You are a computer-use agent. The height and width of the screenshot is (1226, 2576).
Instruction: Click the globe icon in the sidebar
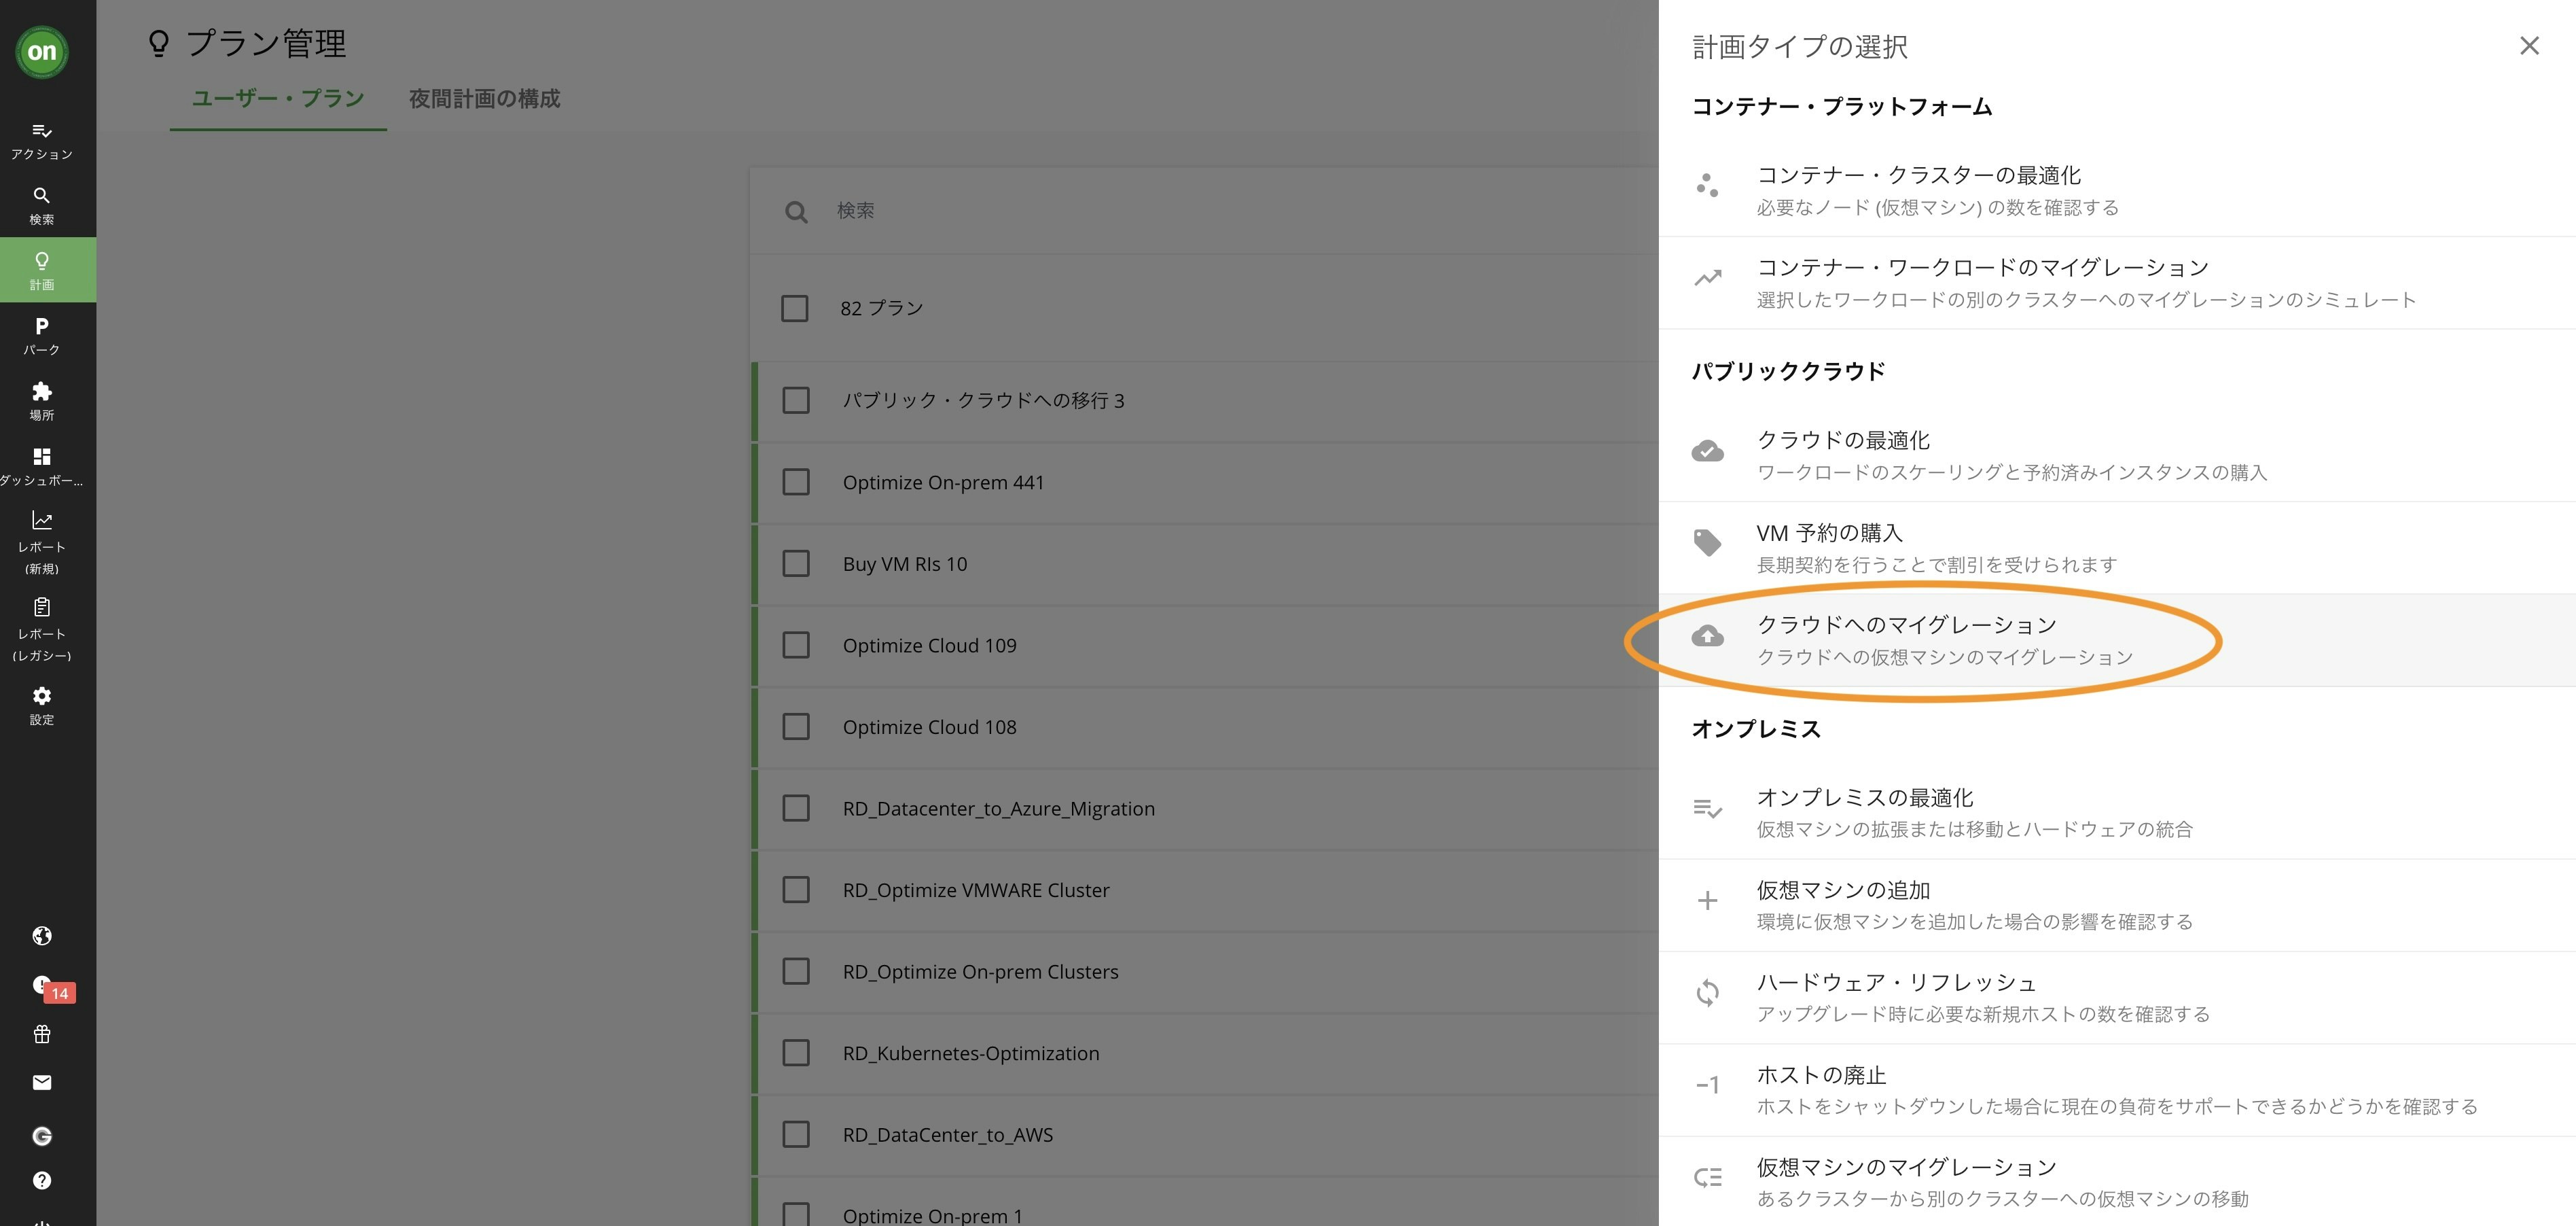click(x=41, y=935)
